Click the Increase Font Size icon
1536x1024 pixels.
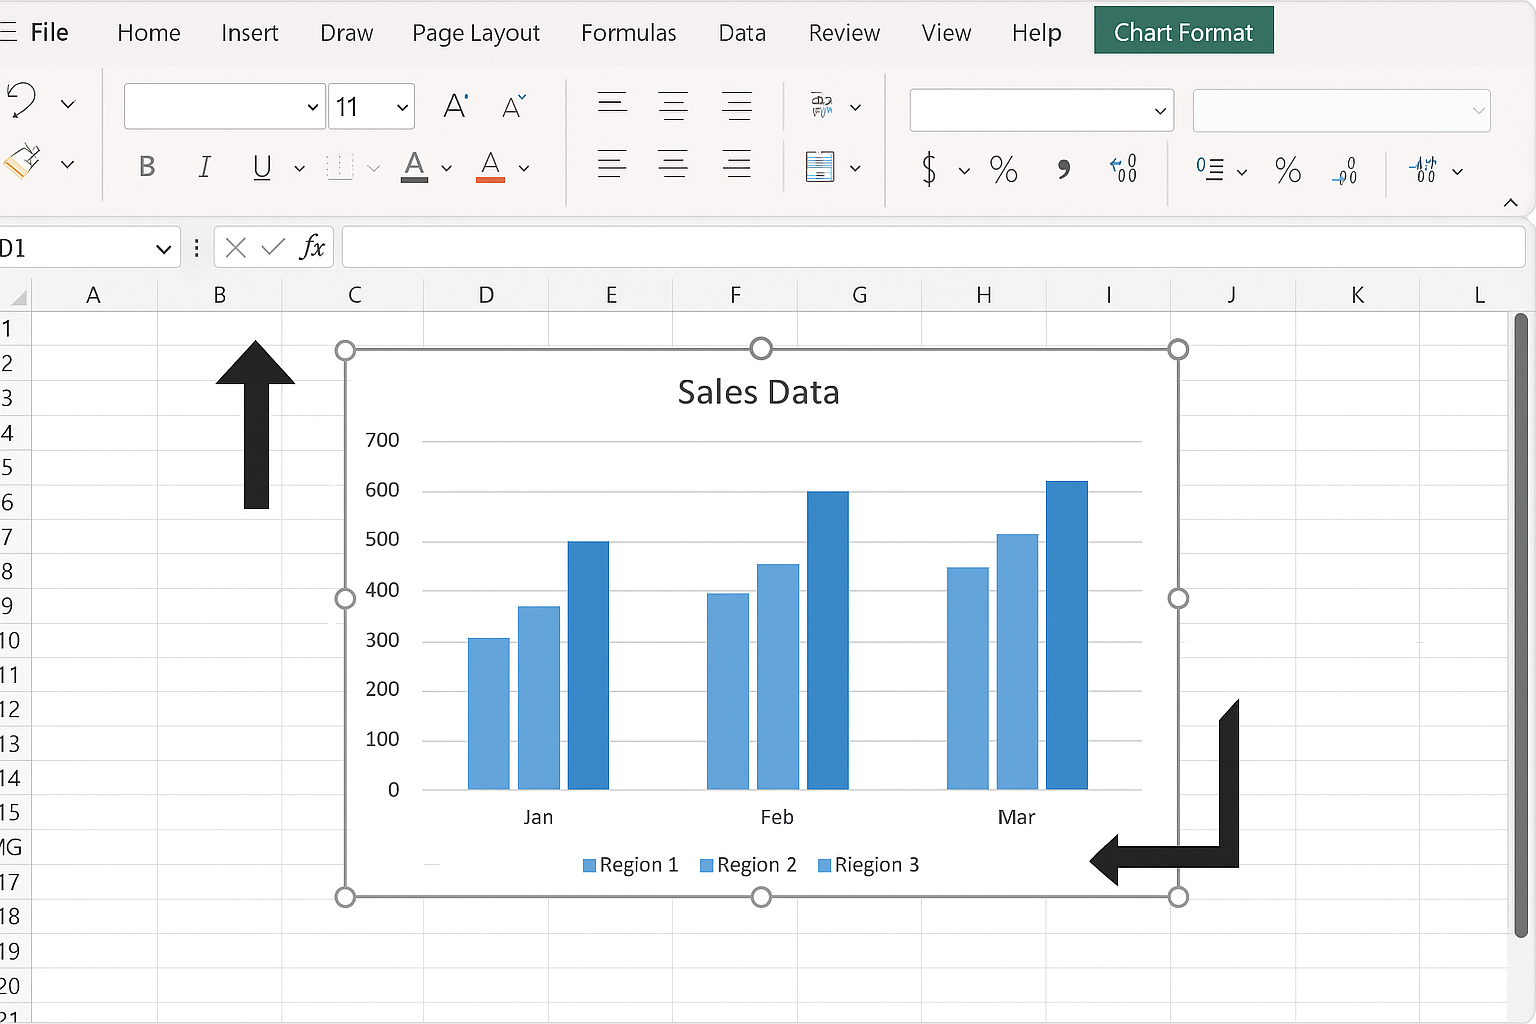[456, 106]
